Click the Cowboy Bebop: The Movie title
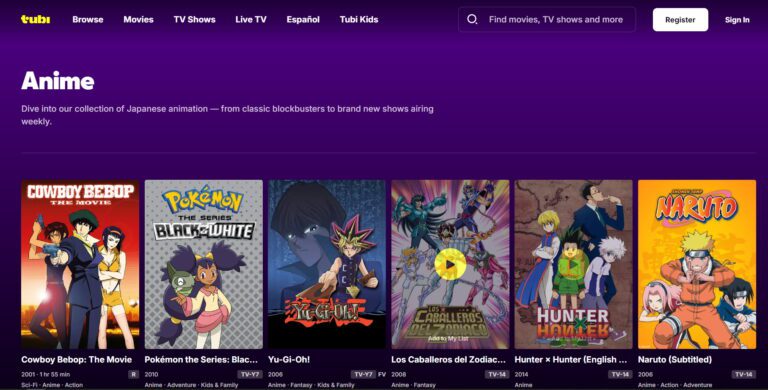The width and height of the screenshot is (768, 390). 76,360
